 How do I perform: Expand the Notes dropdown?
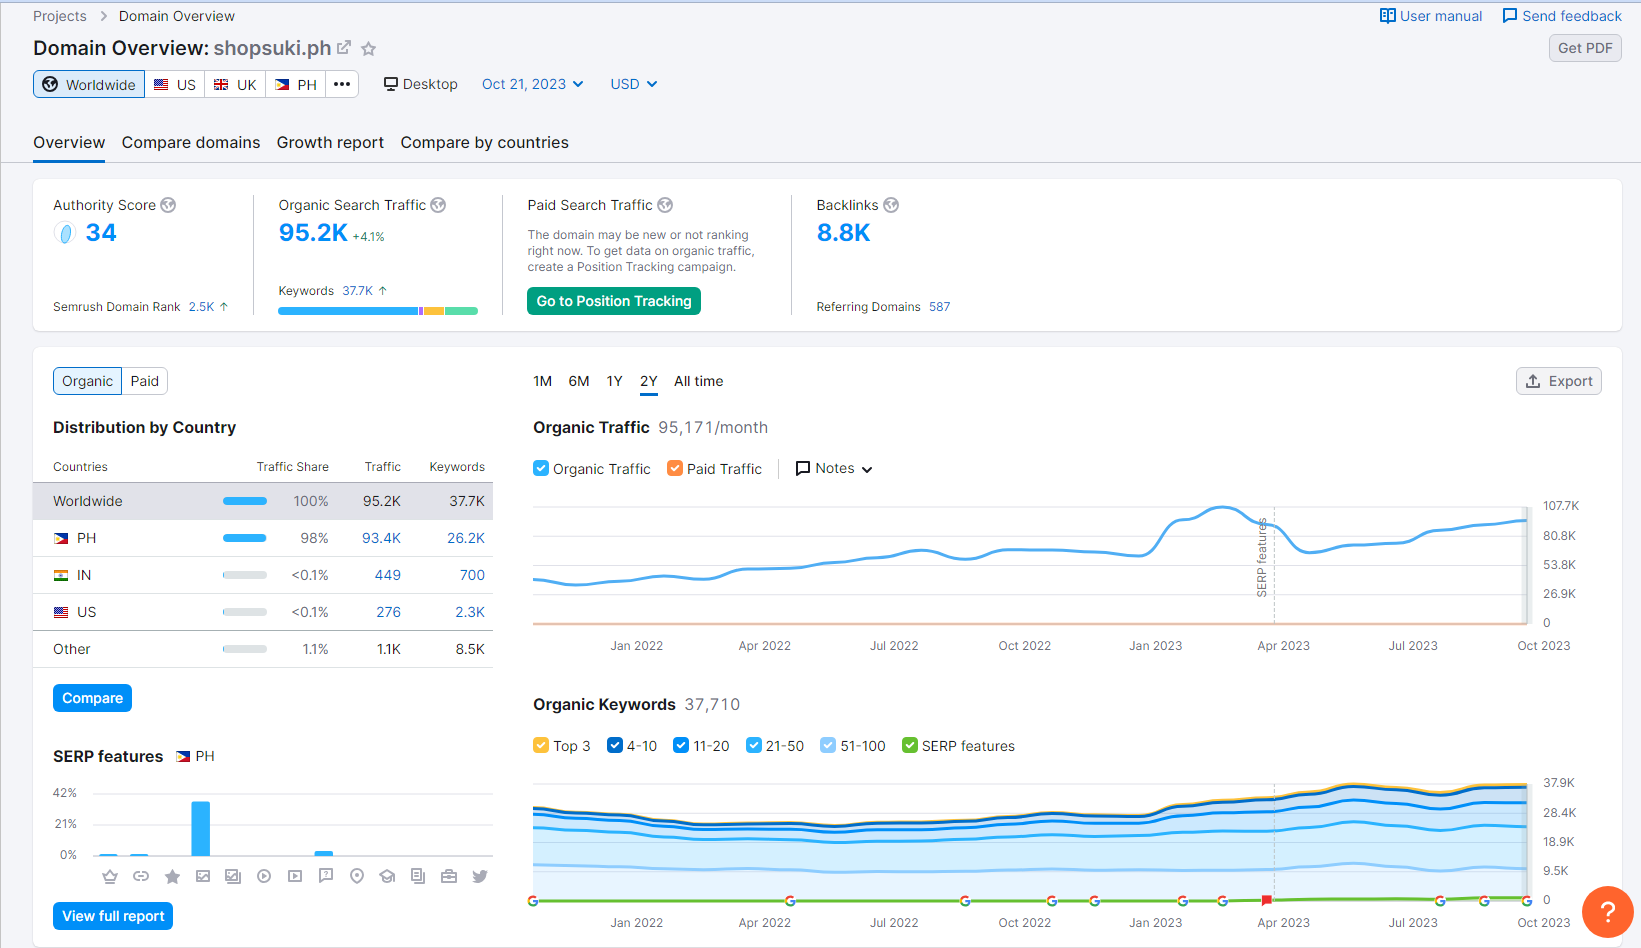click(x=834, y=468)
